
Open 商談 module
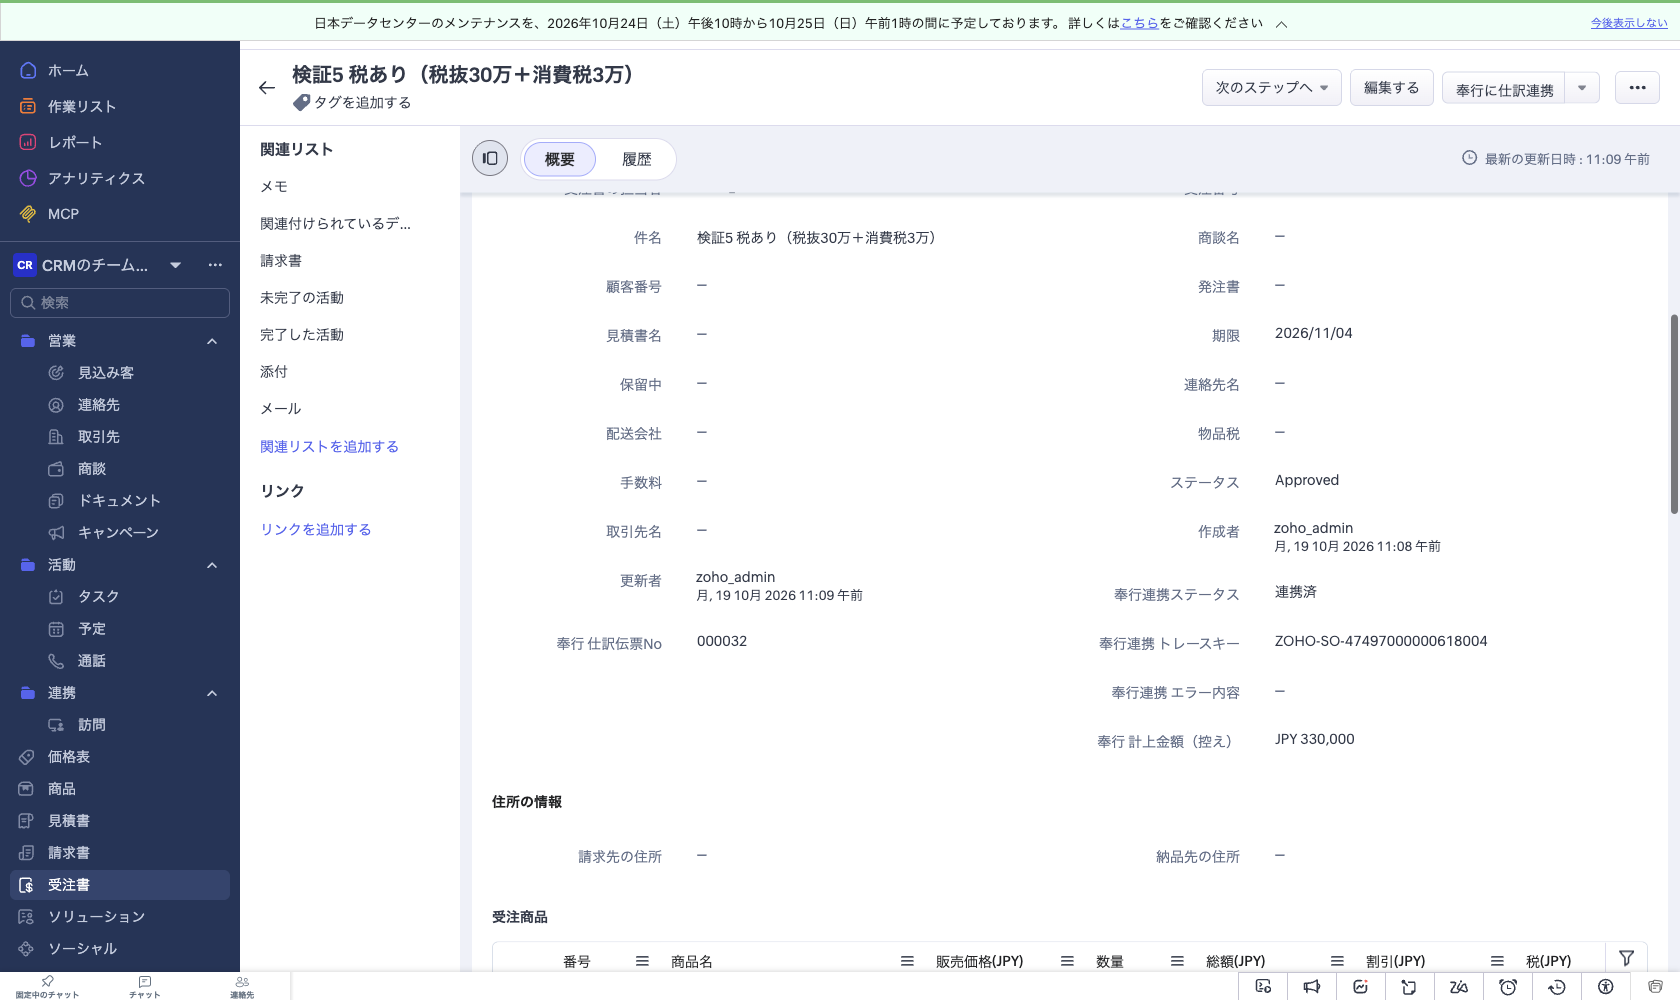click(x=92, y=469)
